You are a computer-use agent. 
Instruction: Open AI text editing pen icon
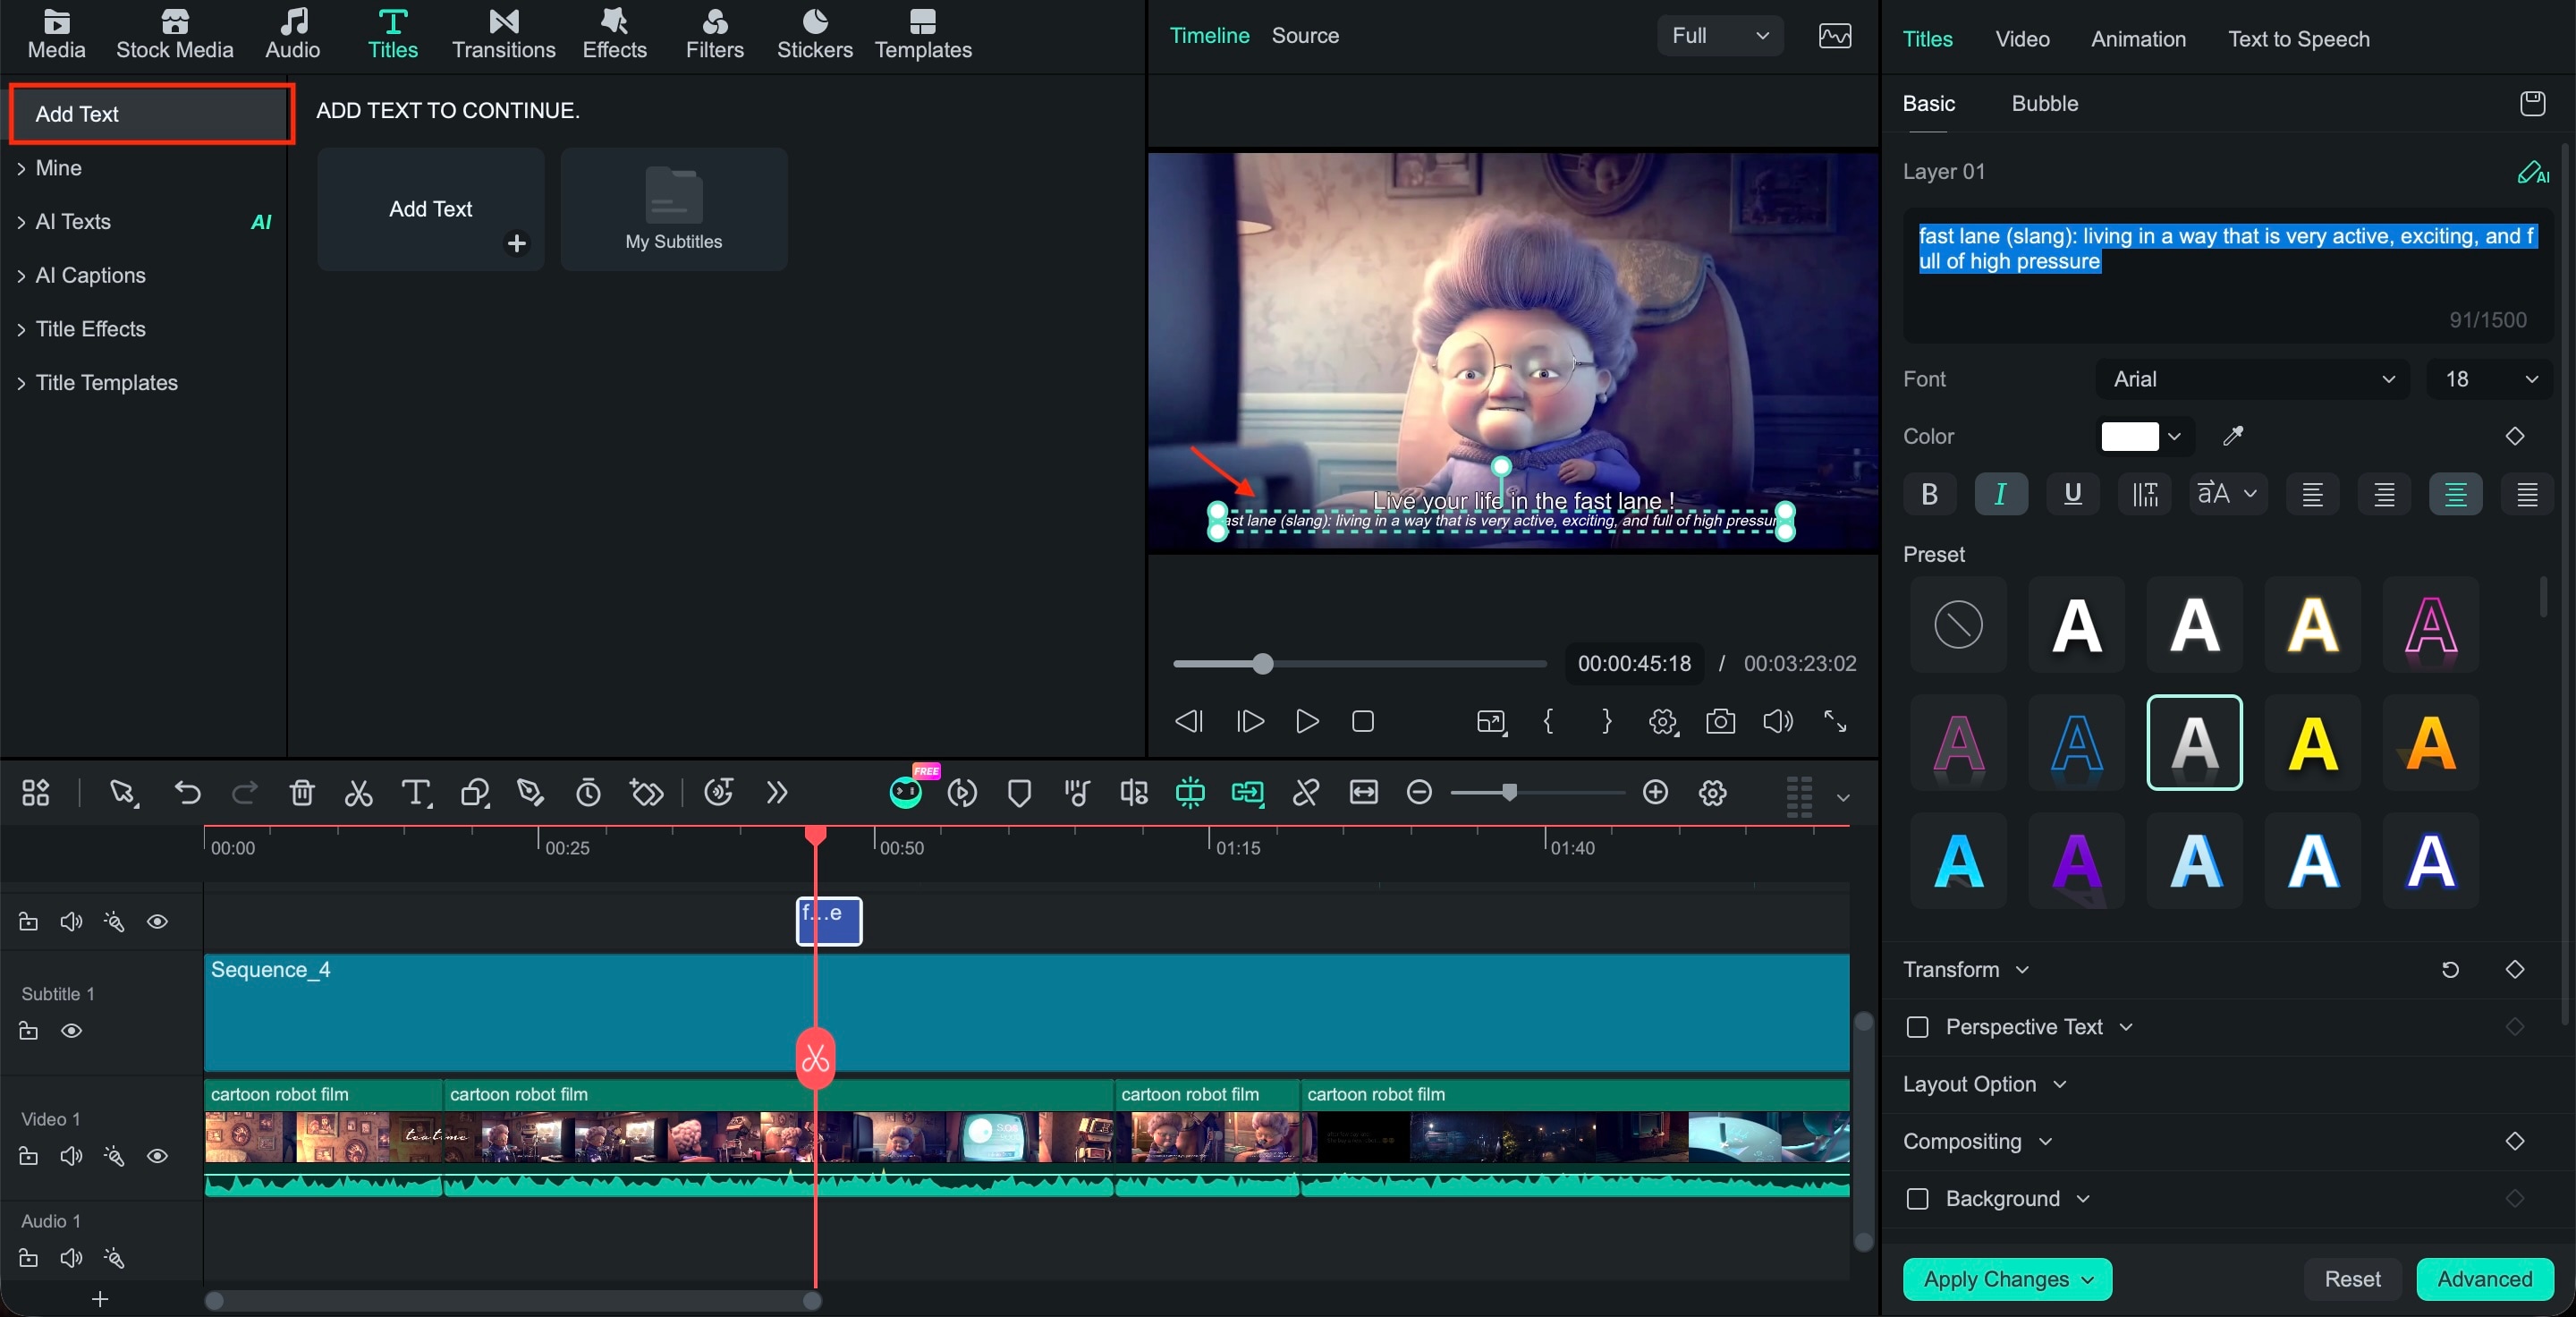(2532, 172)
